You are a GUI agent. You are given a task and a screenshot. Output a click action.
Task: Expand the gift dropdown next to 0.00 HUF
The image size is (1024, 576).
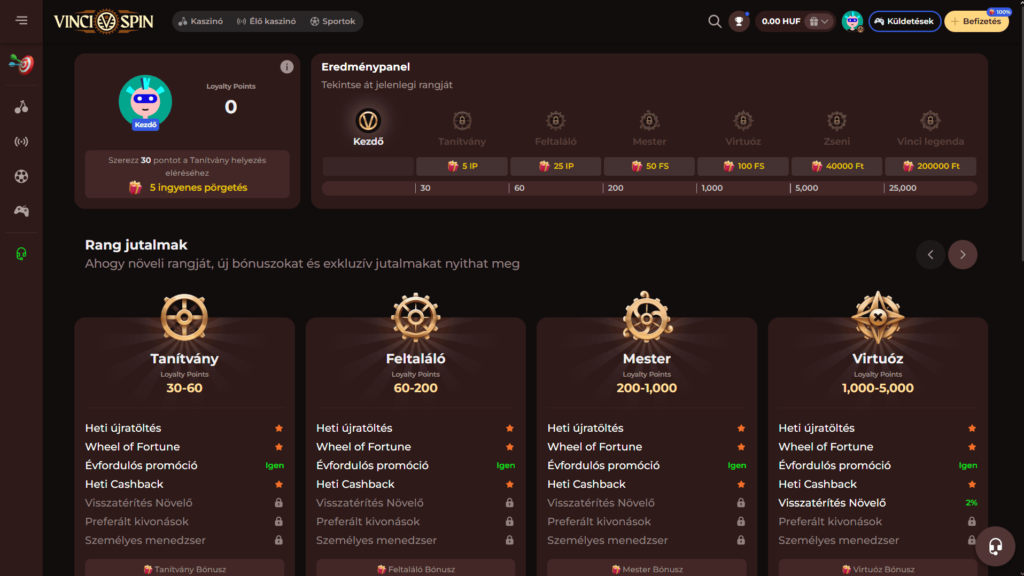(x=820, y=21)
